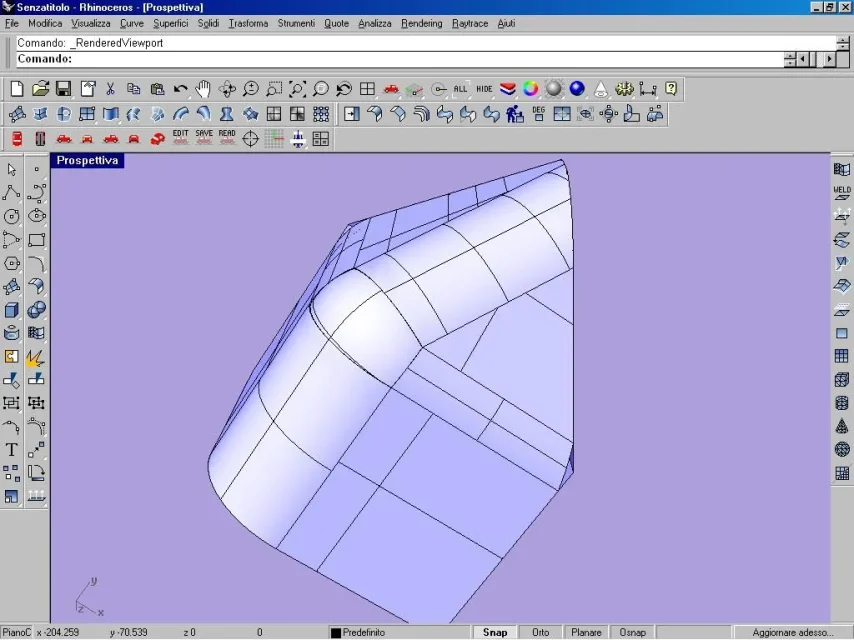Viewport: 854px width, 640px height.
Task: Select the Polygon hexagon tool
Action: (x=11, y=263)
